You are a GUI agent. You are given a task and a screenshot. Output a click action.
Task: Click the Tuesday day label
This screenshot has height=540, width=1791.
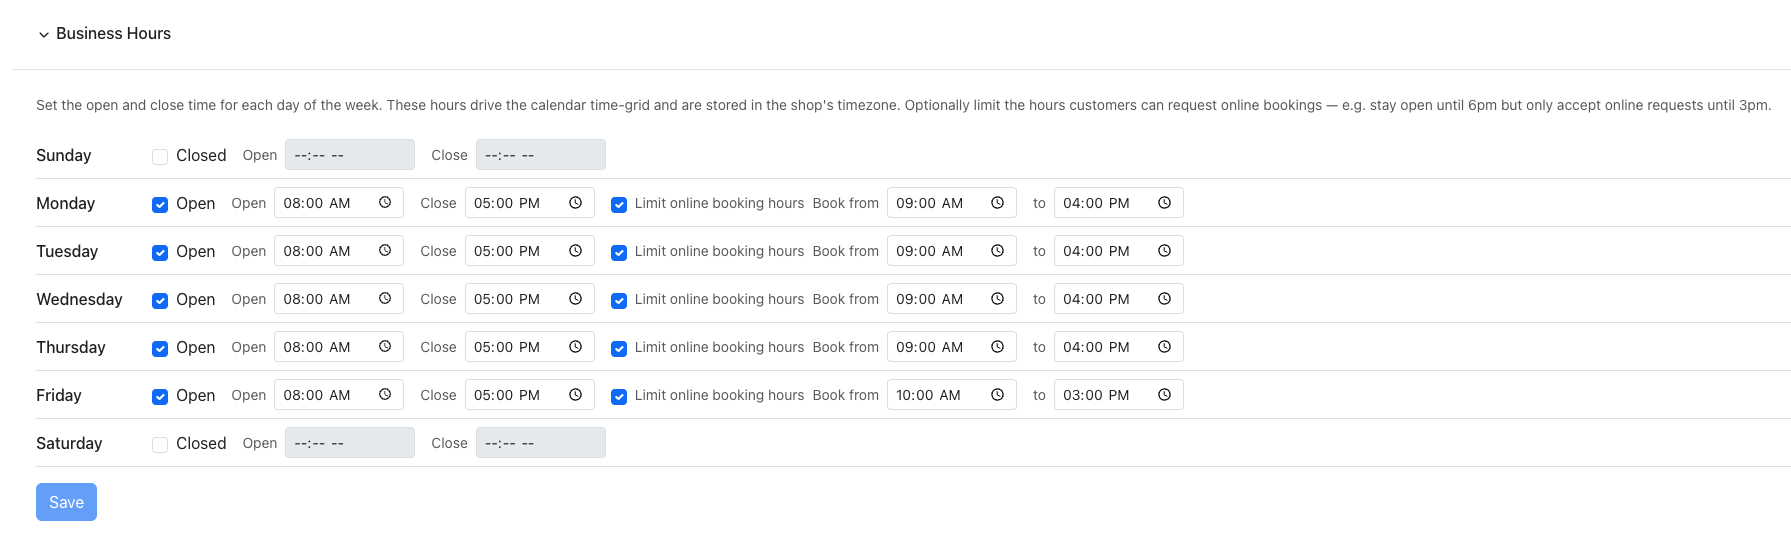pos(67,251)
